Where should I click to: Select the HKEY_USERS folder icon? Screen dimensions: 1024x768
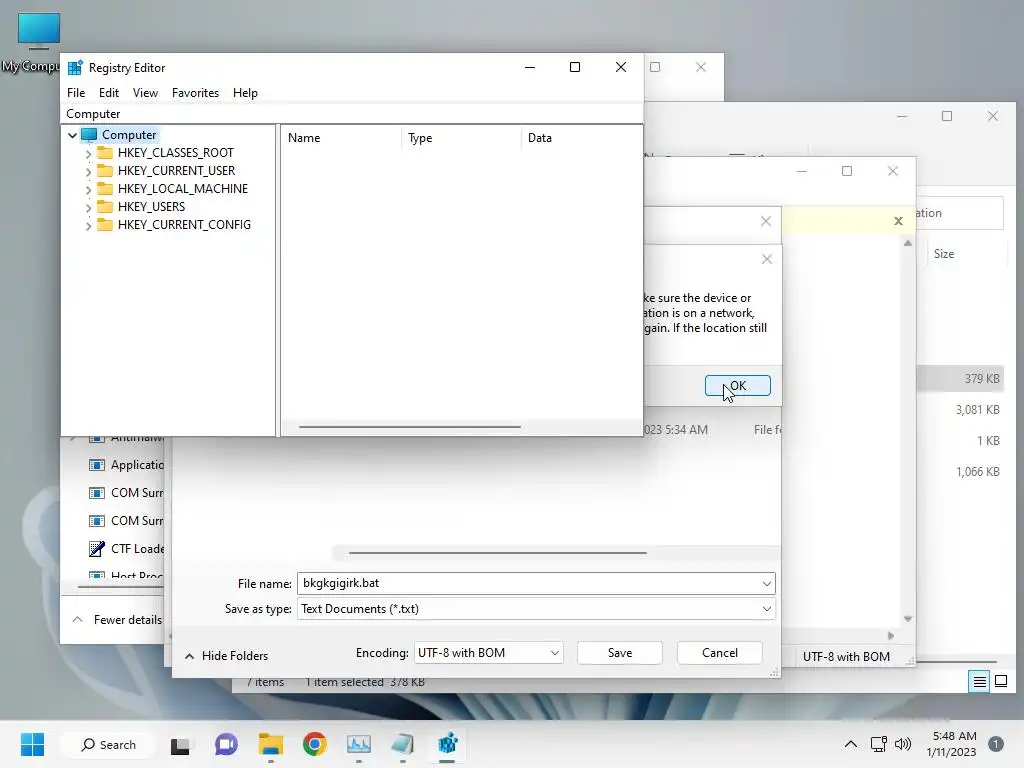click(104, 206)
